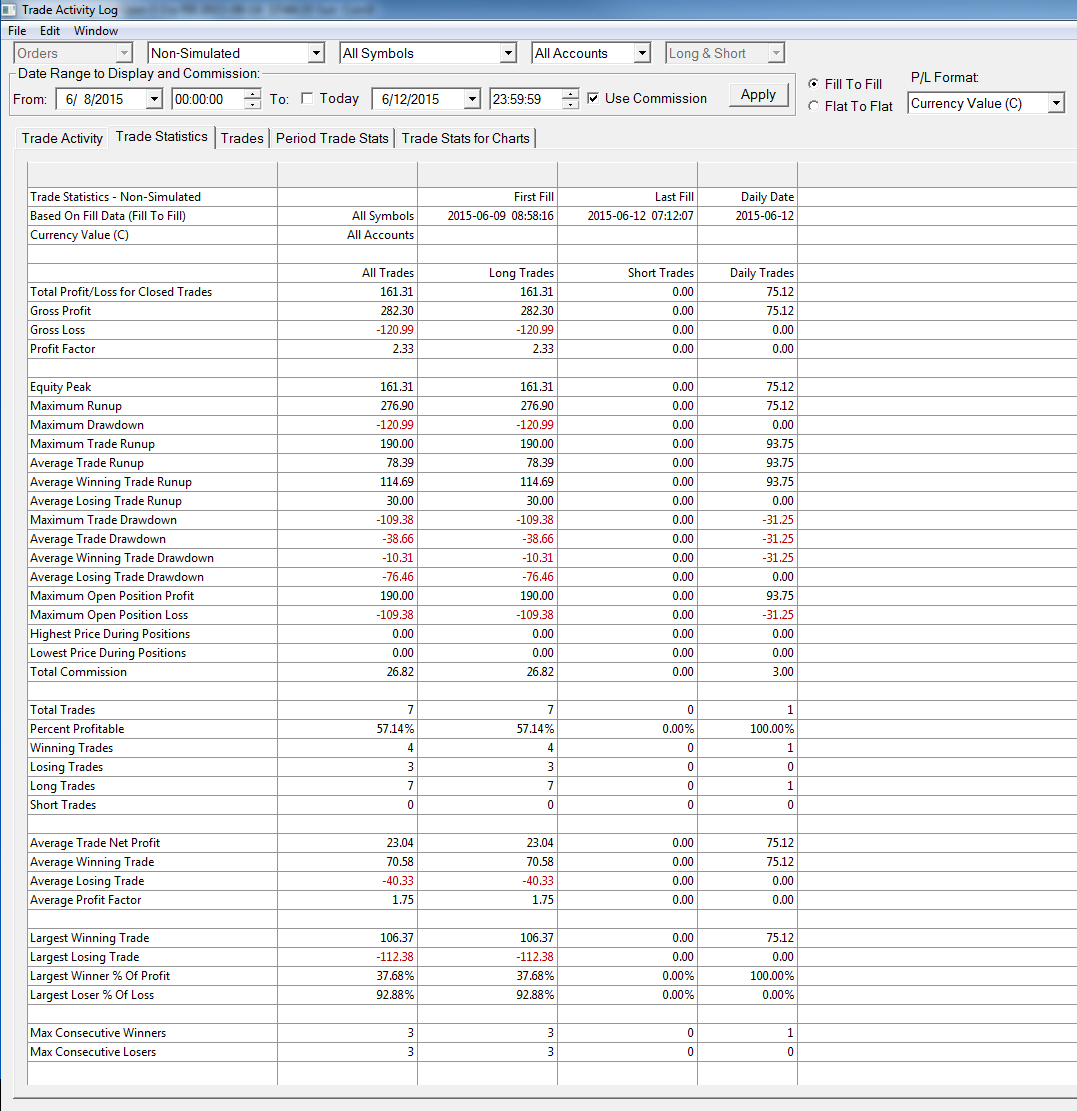
Task: Click the 'Short Trades' column header
Action: tap(661, 273)
